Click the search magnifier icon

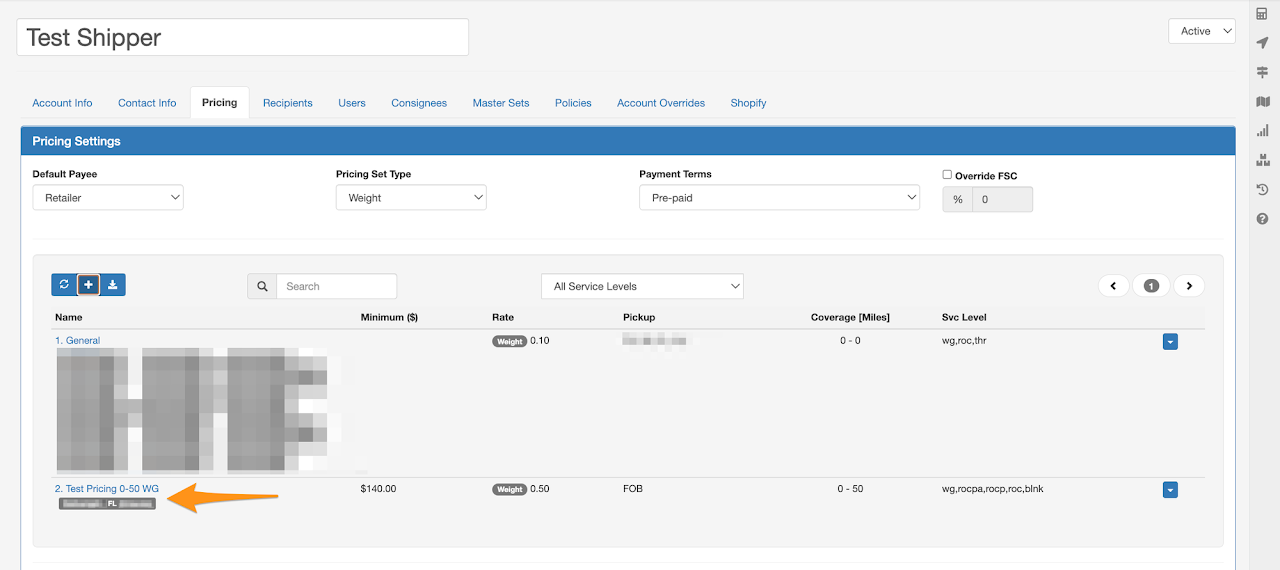click(x=262, y=286)
